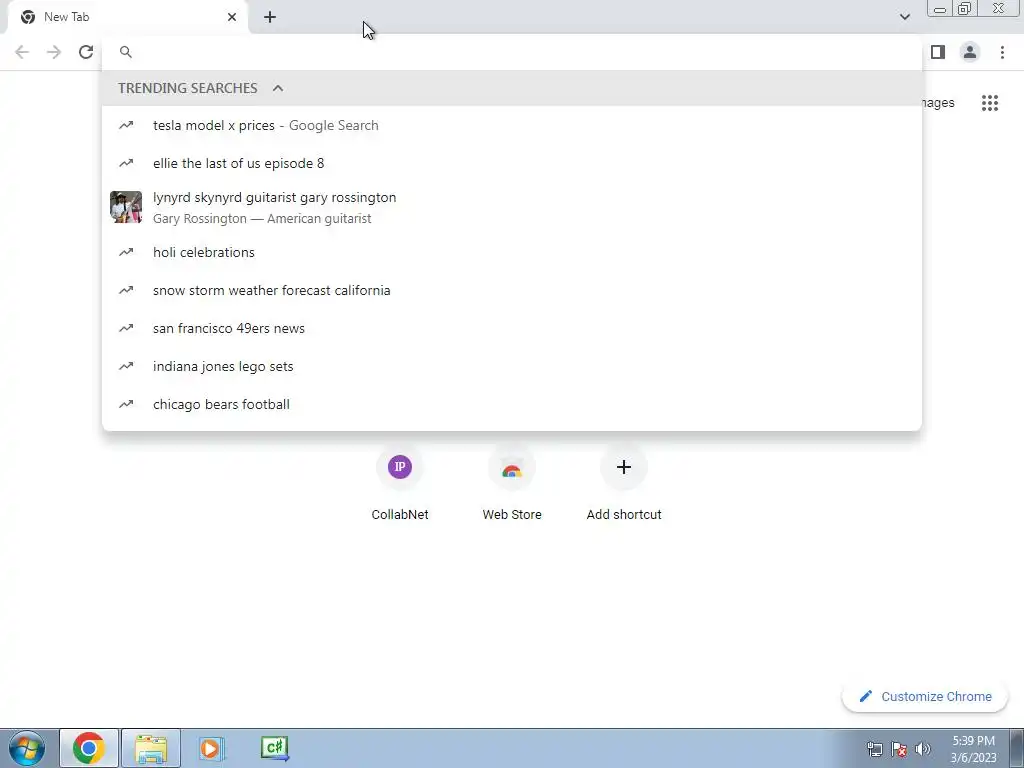
Task: Click Customize Chrome button
Action: (x=925, y=696)
